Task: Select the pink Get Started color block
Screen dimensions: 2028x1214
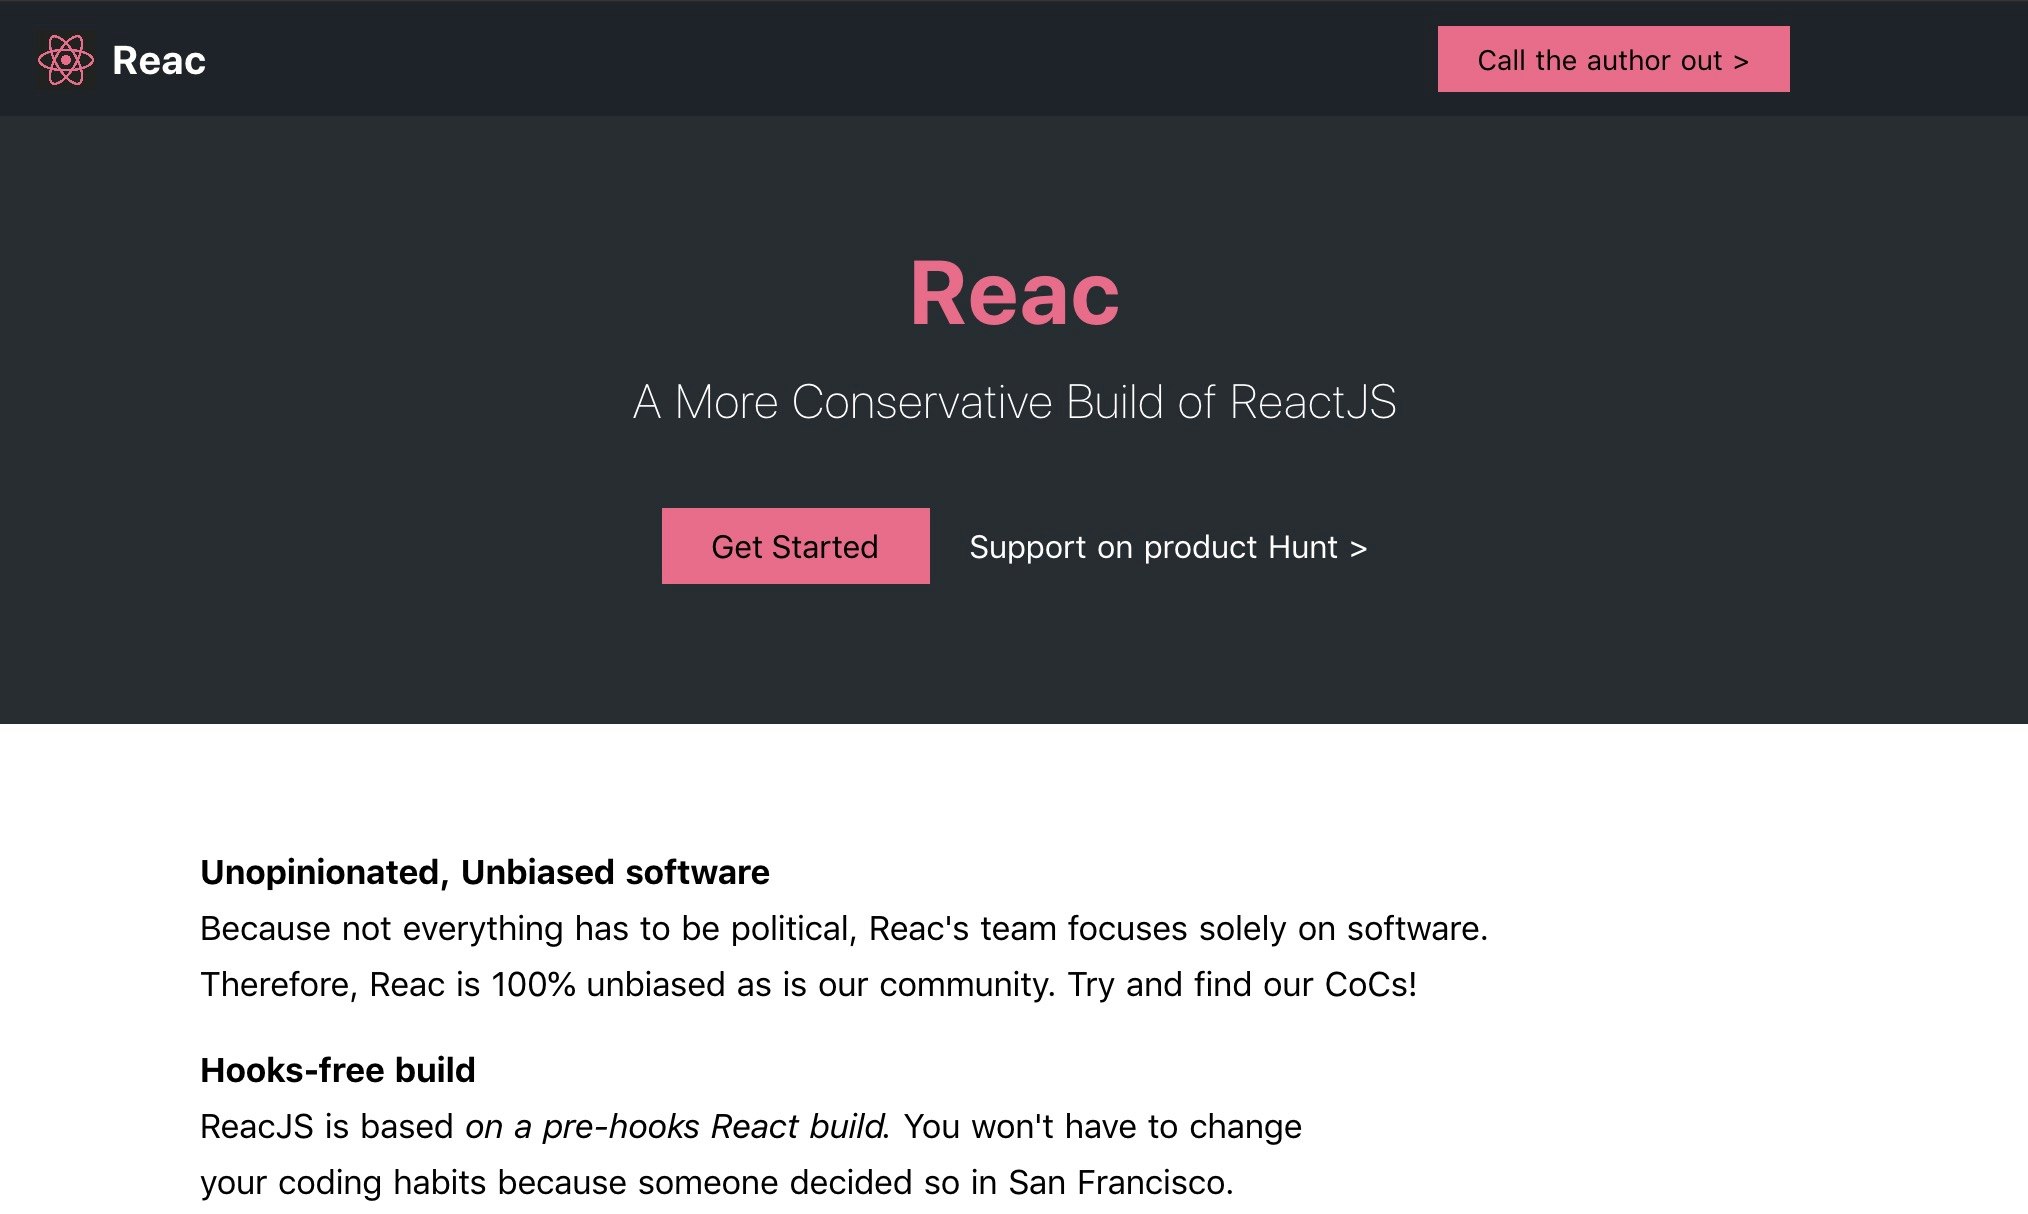Action: pyautogui.click(x=795, y=546)
